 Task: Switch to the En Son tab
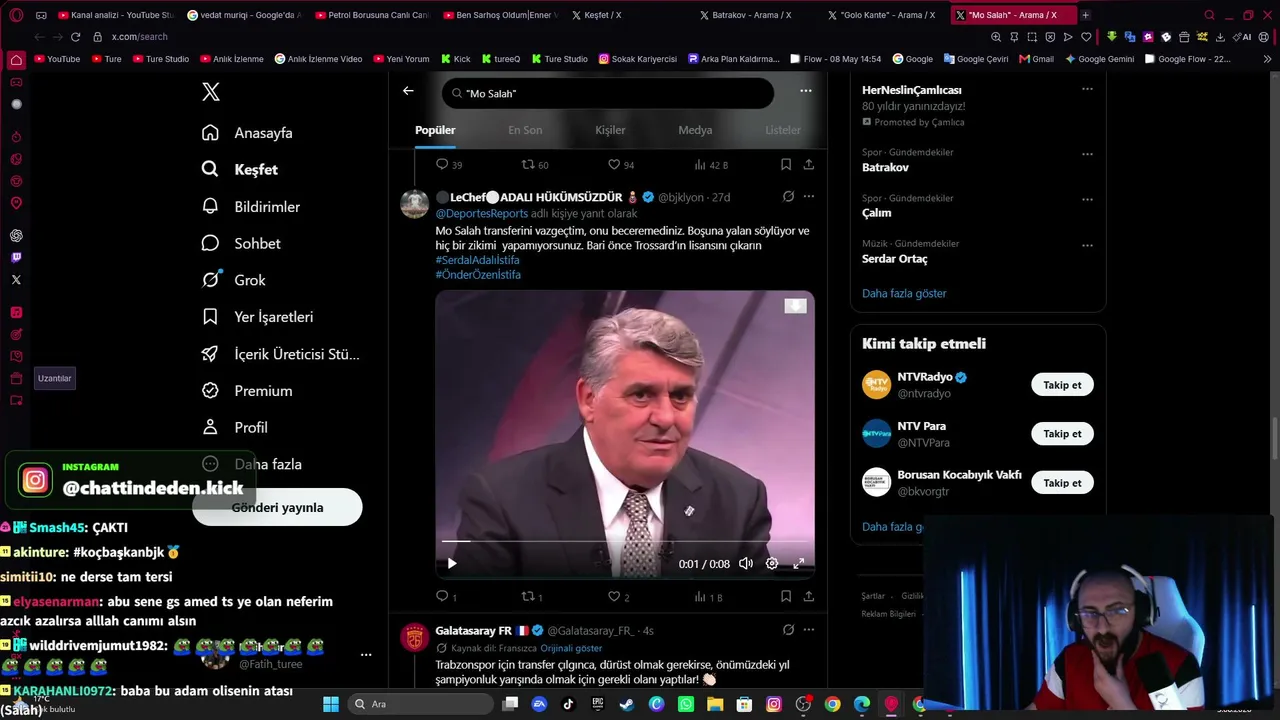click(x=525, y=130)
